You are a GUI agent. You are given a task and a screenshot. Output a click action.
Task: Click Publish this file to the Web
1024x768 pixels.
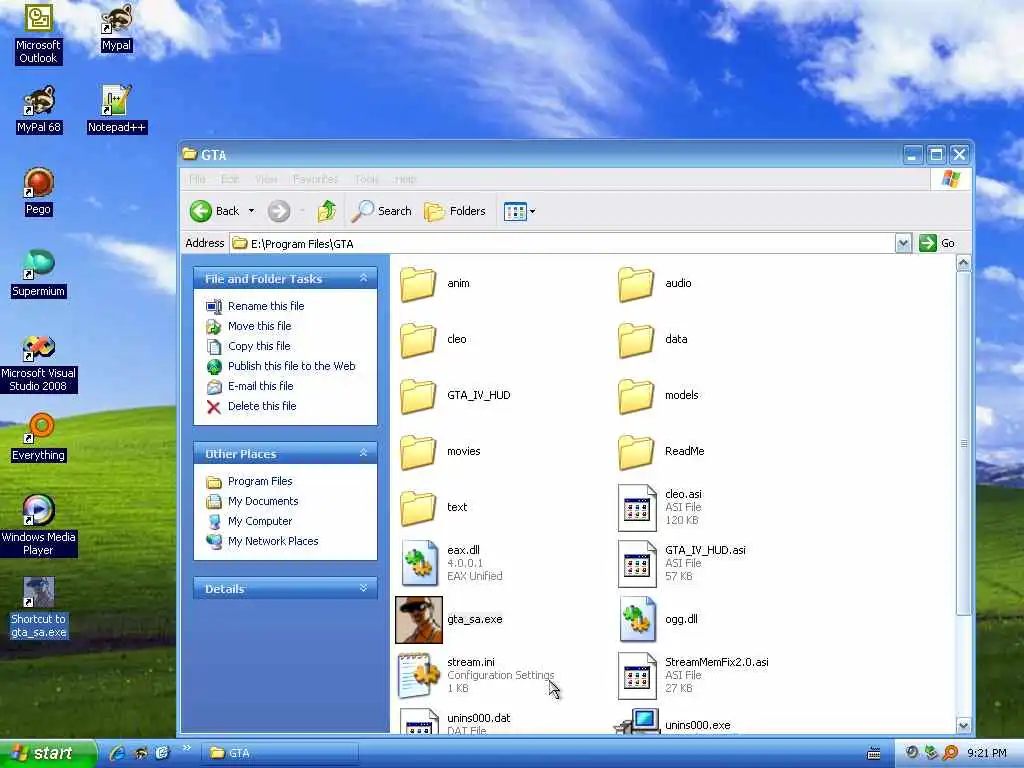tap(291, 366)
